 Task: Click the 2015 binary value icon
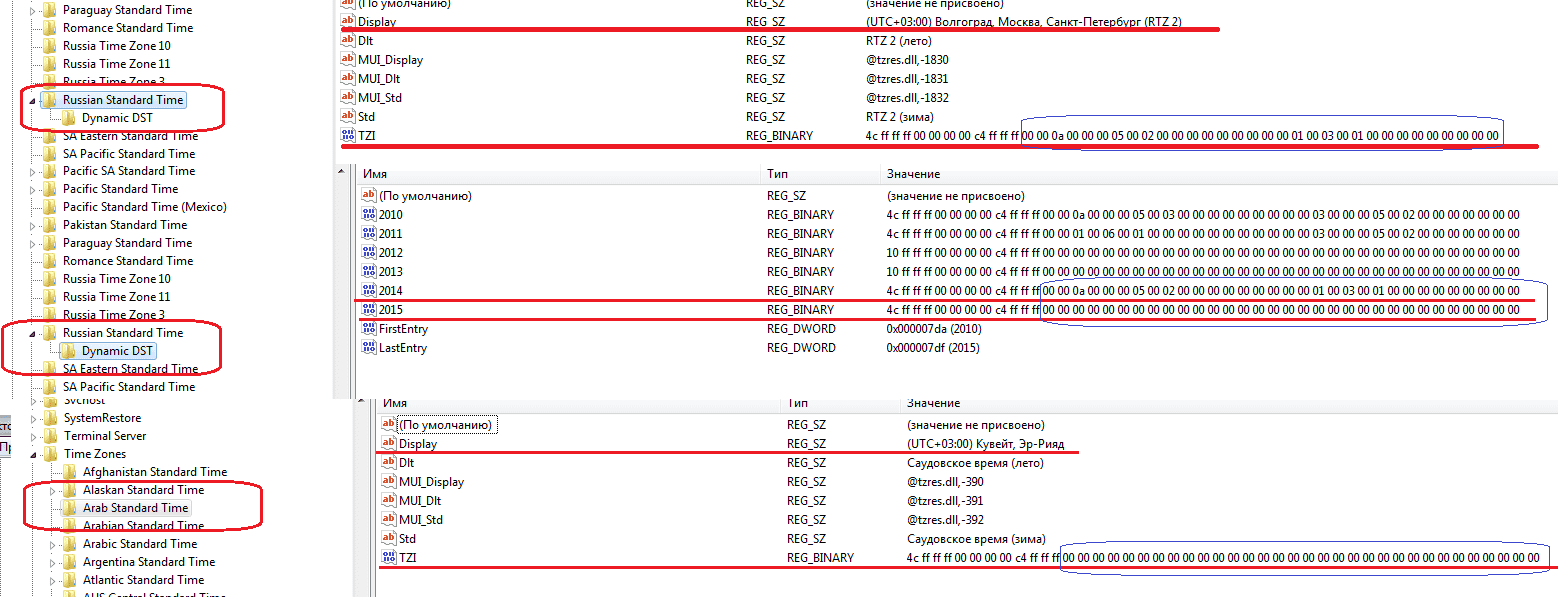click(x=369, y=310)
